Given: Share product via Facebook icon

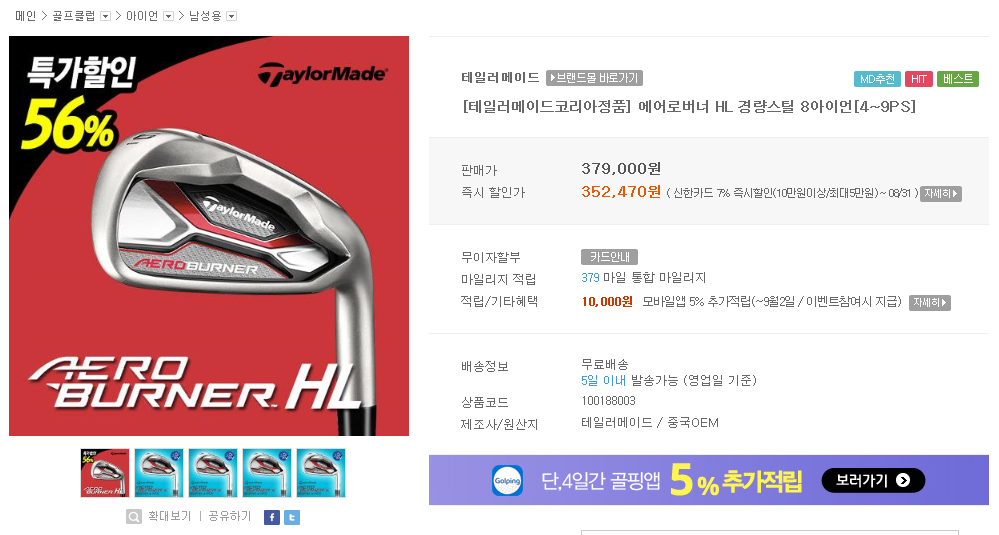Looking at the screenshot, I should pyautogui.click(x=271, y=517).
